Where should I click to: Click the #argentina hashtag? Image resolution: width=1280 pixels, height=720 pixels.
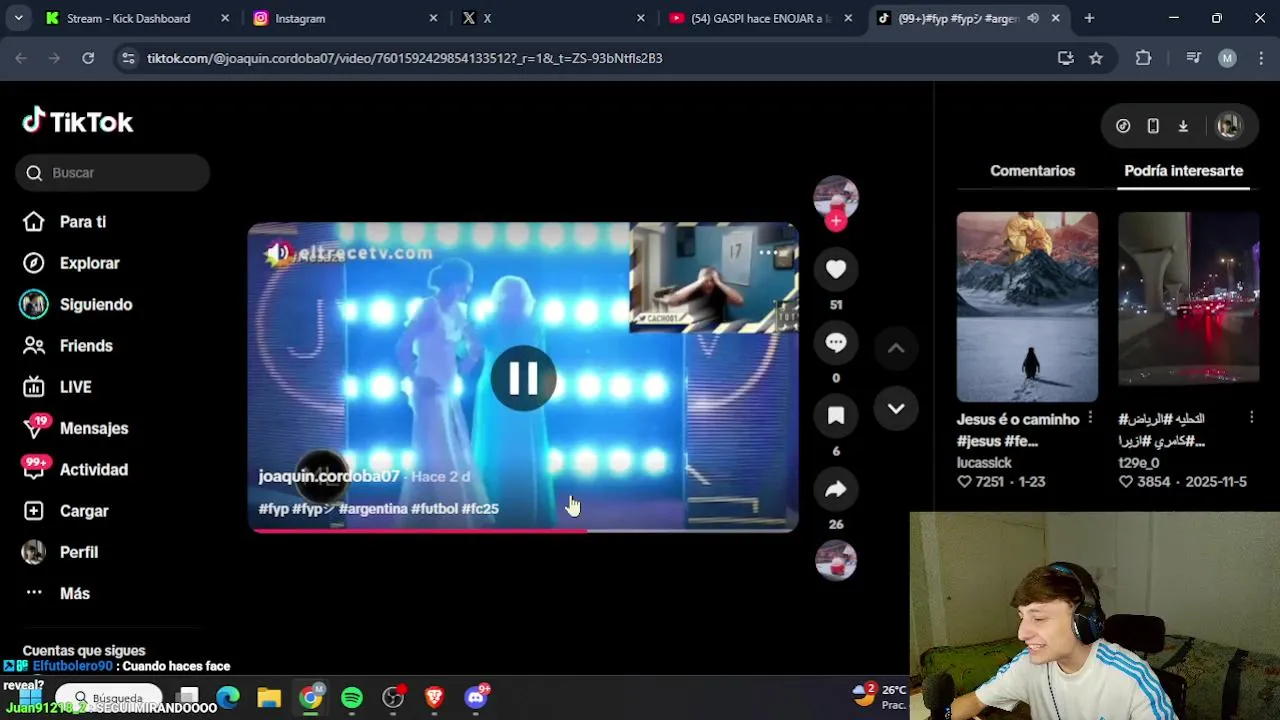click(373, 508)
